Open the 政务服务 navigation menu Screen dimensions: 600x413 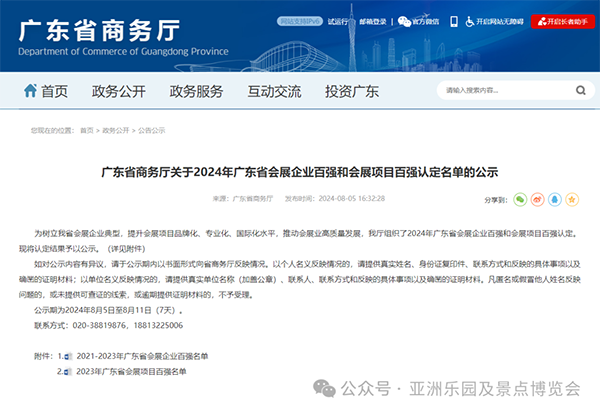(196, 91)
